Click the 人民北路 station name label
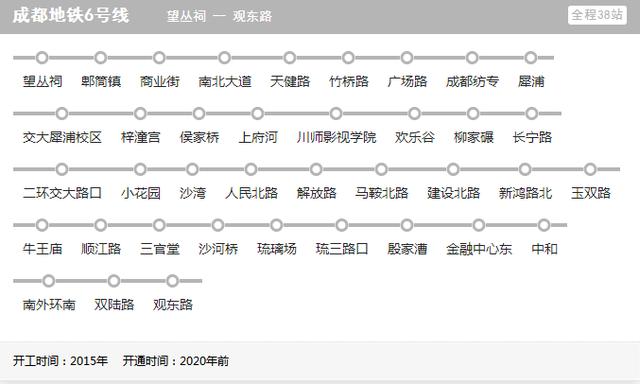Viewport: 640px width, 384px height. 251,193
